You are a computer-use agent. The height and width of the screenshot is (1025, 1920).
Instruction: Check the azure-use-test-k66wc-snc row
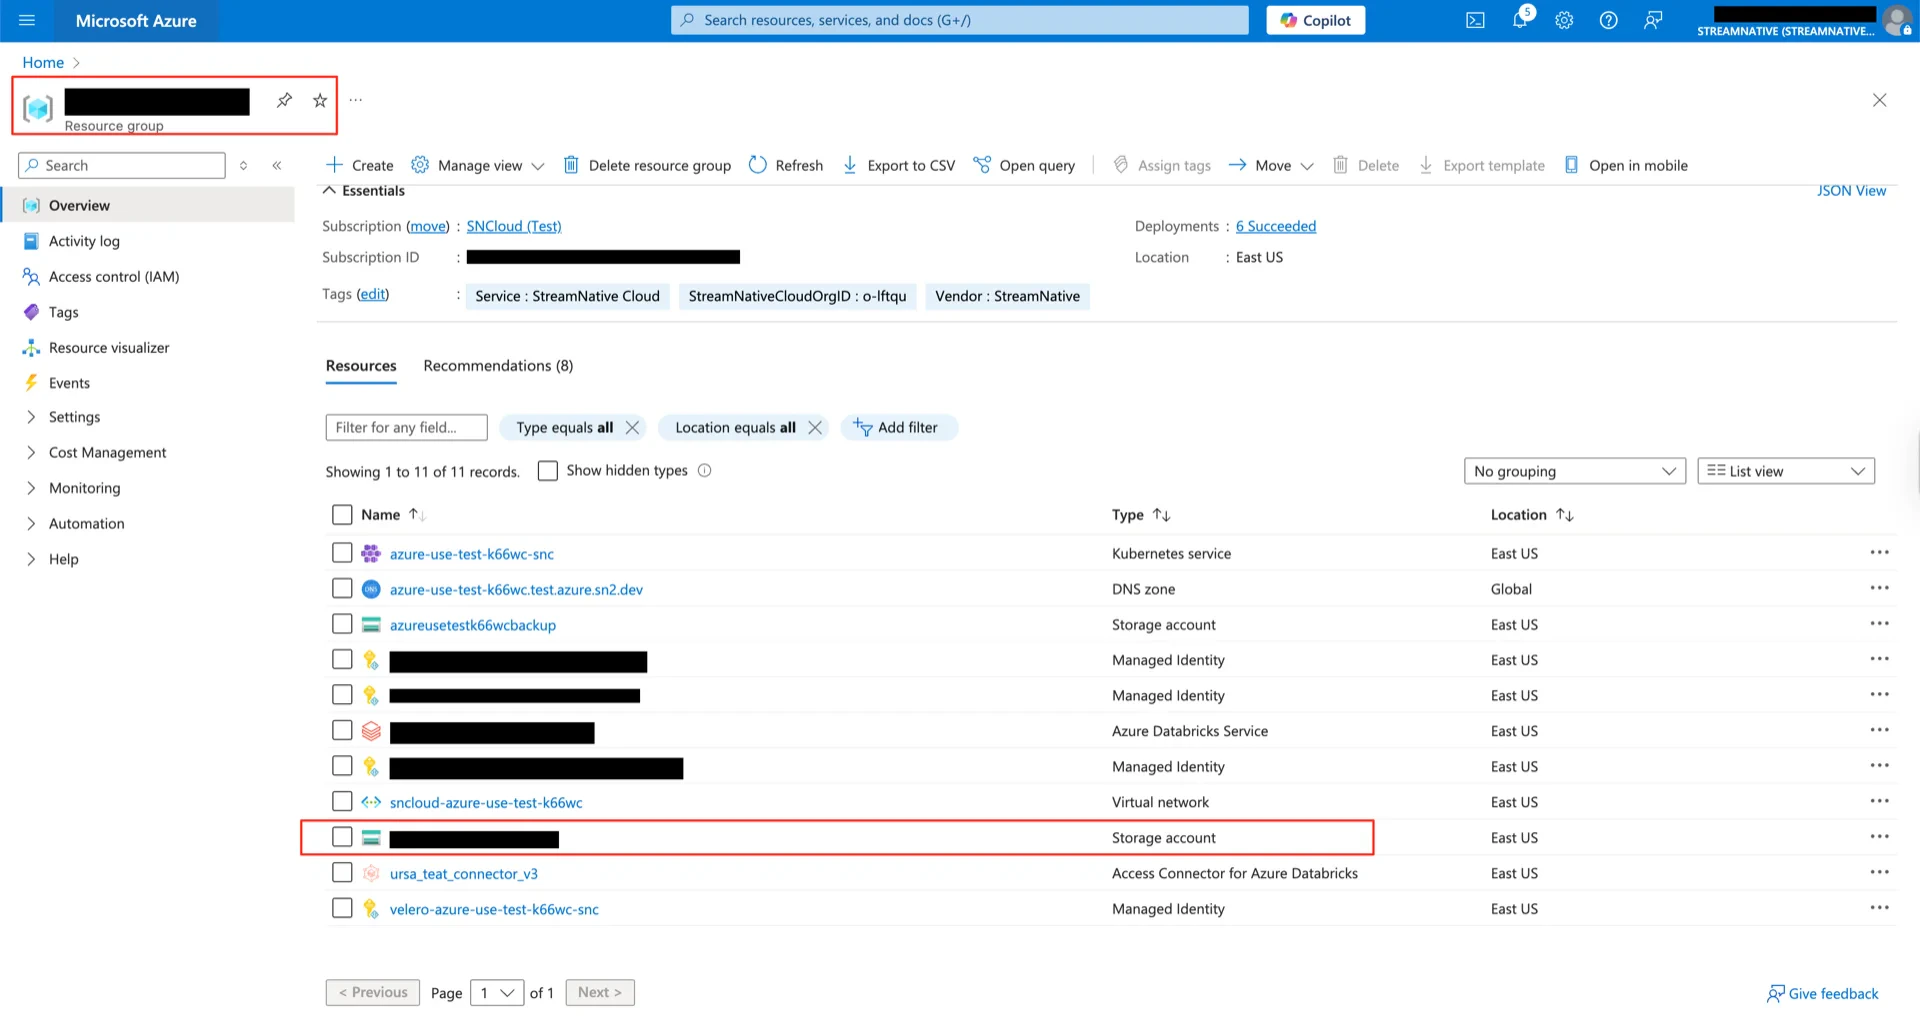(342, 553)
